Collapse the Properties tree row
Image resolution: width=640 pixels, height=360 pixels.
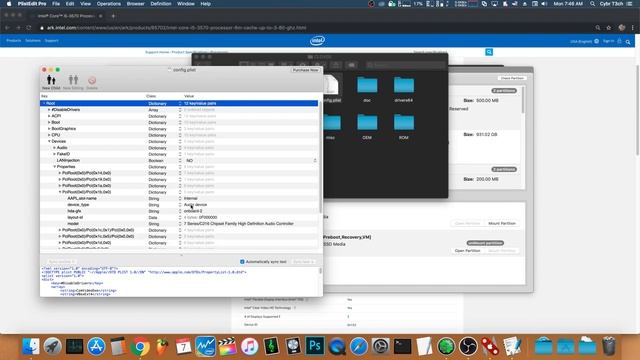[x=54, y=167]
